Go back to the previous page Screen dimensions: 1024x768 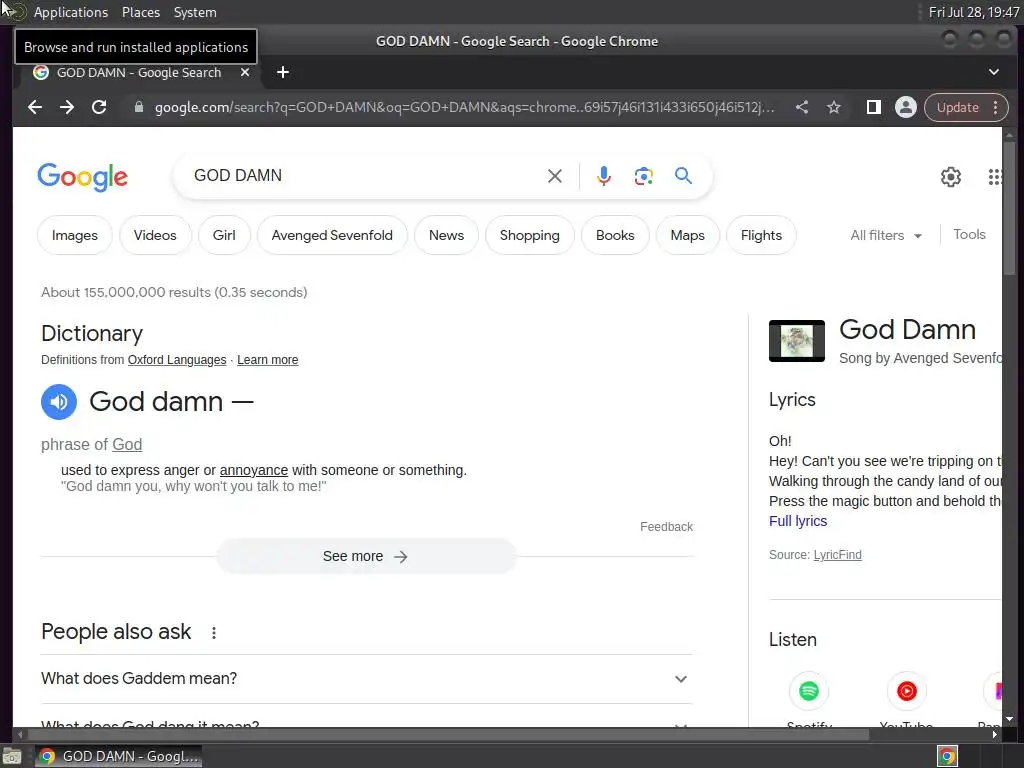coord(35,107)
